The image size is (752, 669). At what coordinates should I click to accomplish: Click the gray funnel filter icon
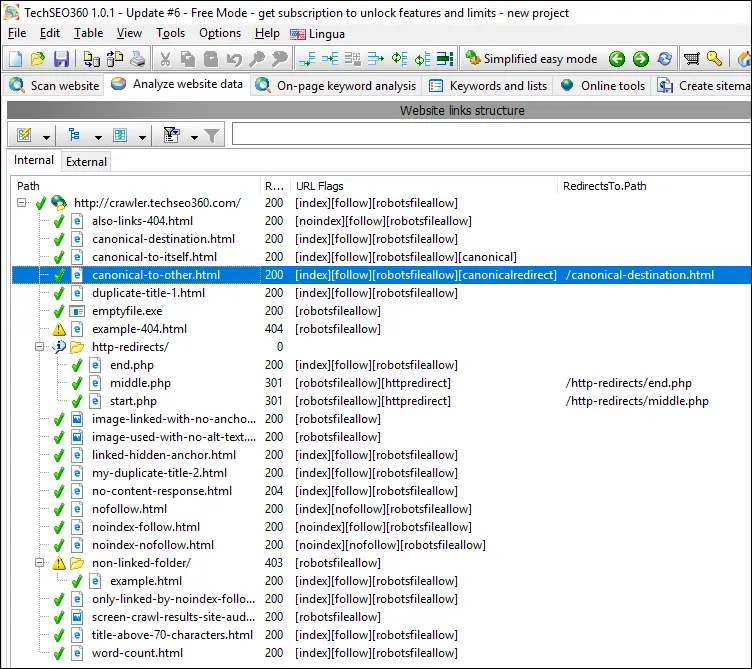tap(212, 135)
